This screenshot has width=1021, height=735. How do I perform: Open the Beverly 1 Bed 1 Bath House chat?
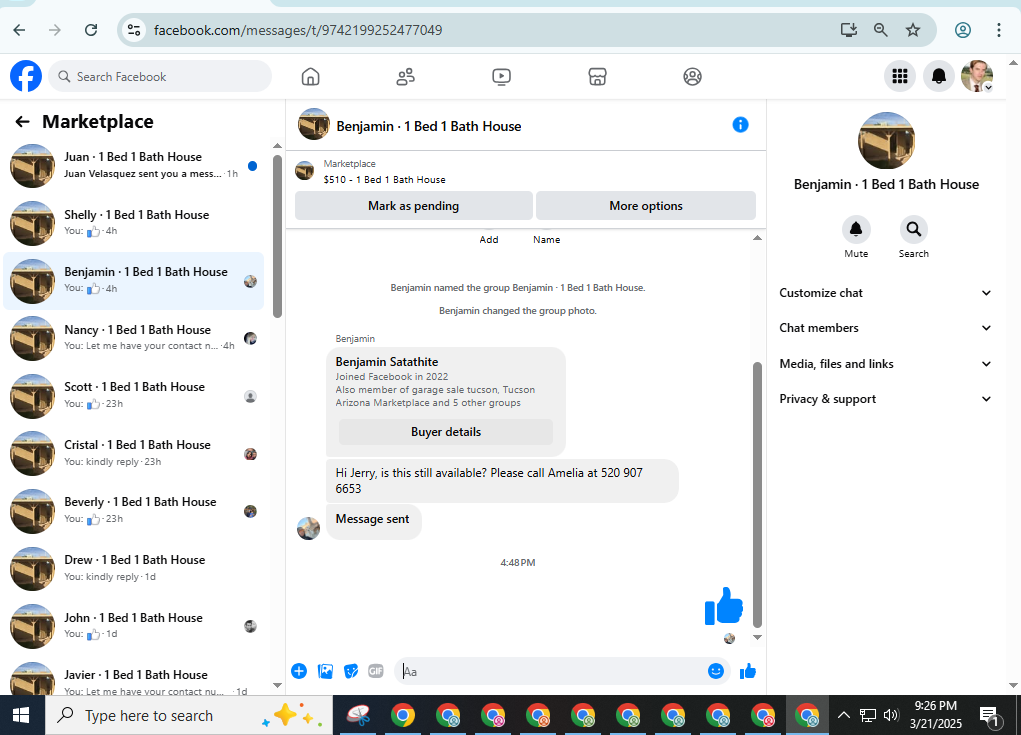(133, 511)
